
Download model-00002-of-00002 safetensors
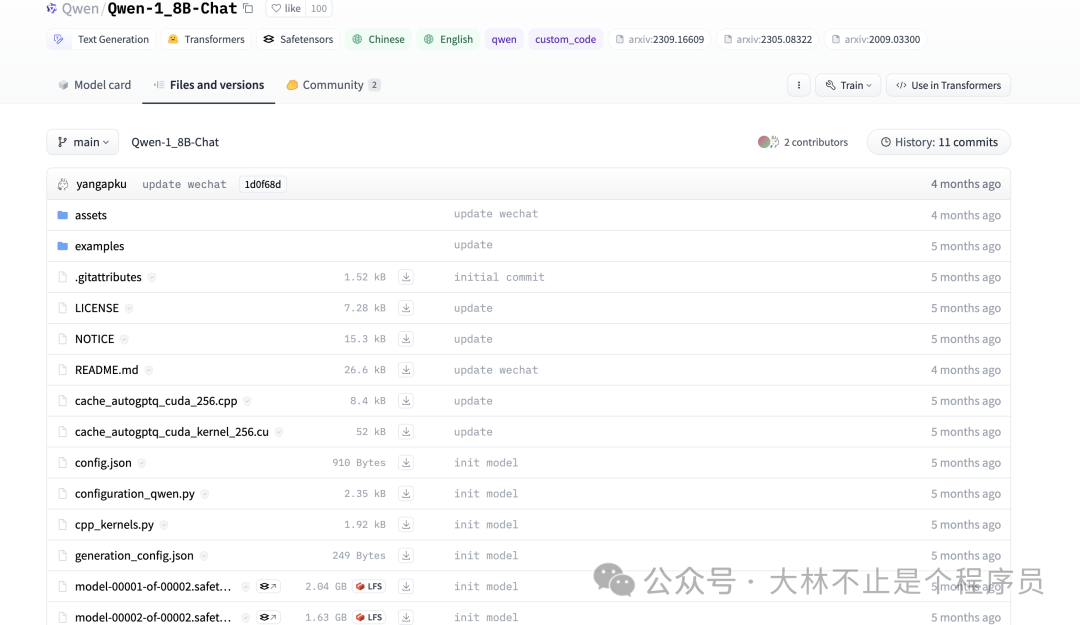pyautogui.click(x=406, y=617)
